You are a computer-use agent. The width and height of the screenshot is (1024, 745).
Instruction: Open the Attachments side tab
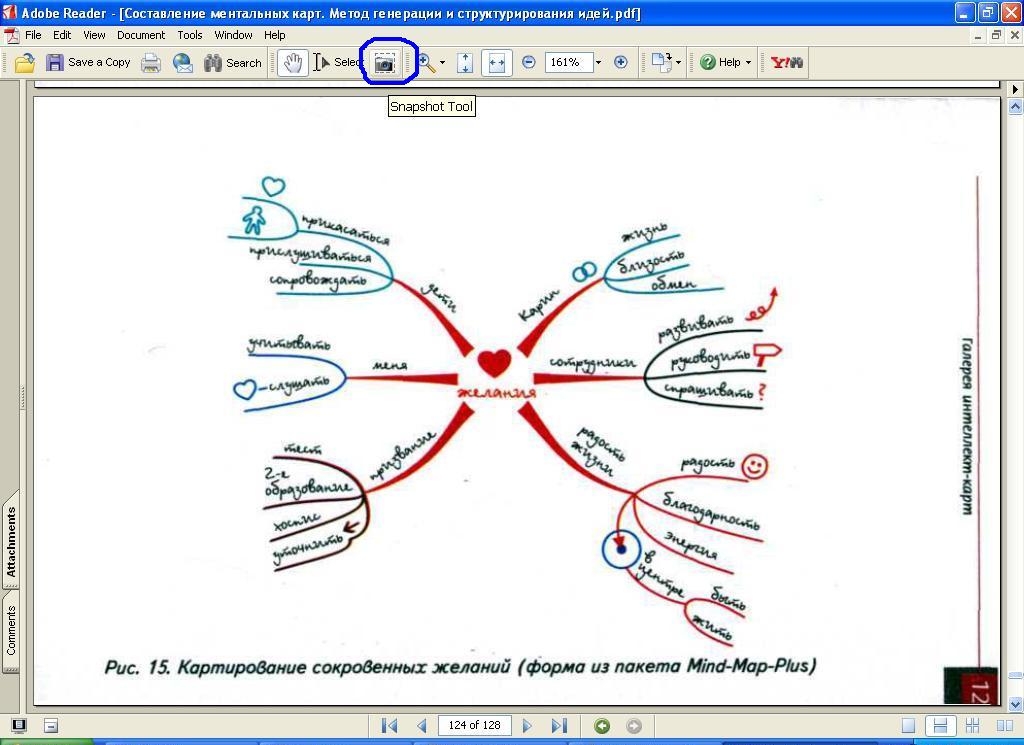coord(11,542)
